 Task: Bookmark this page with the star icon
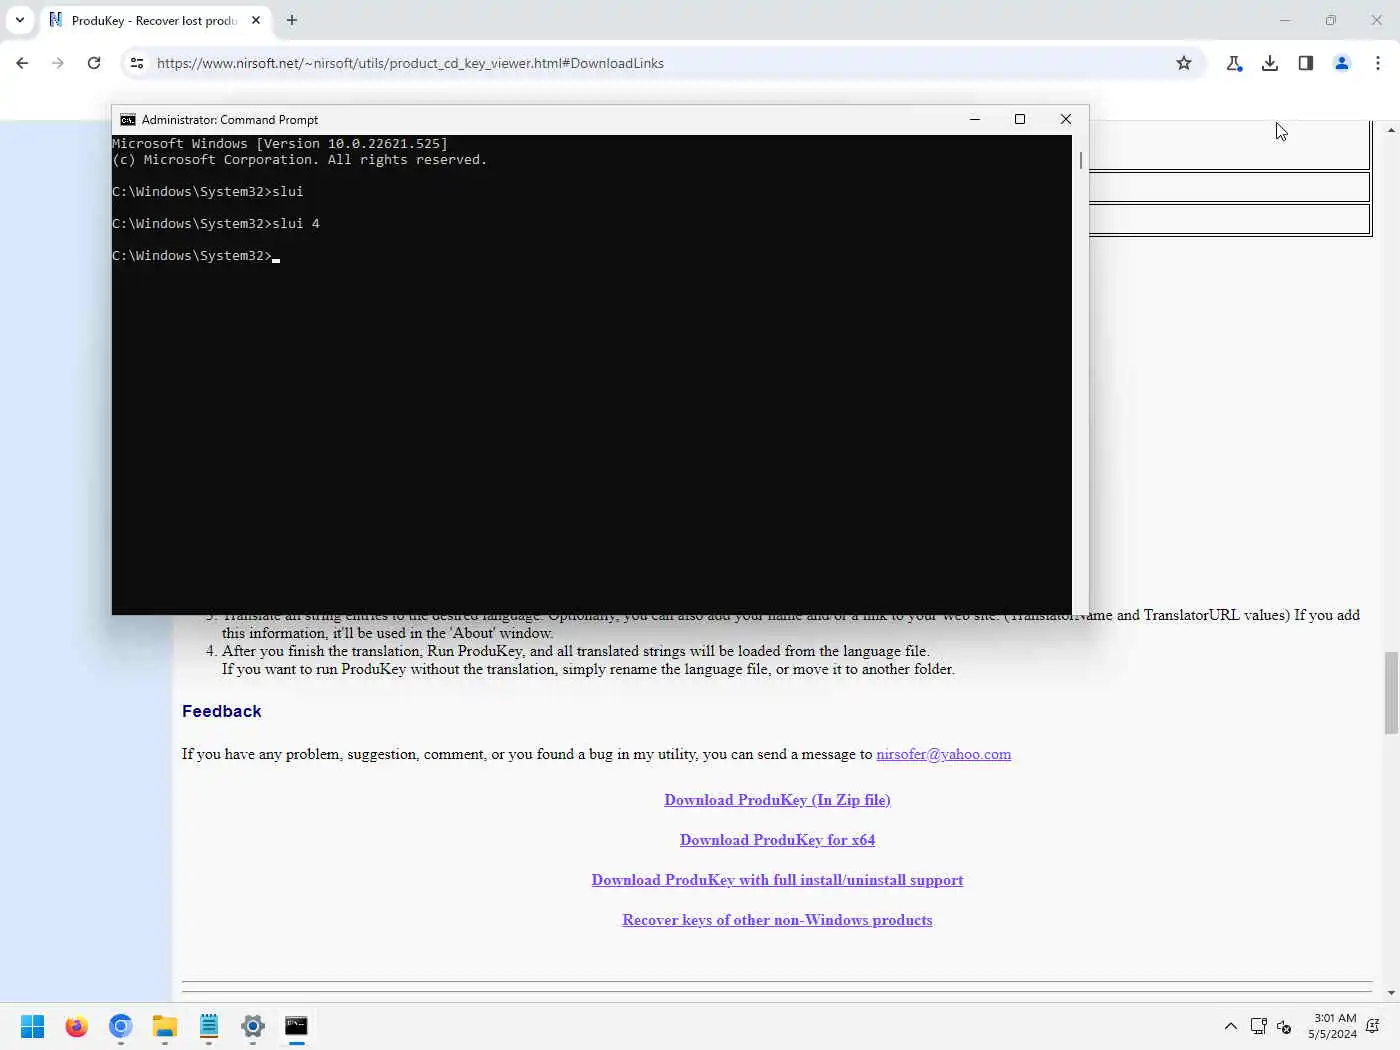[1184, 63]
